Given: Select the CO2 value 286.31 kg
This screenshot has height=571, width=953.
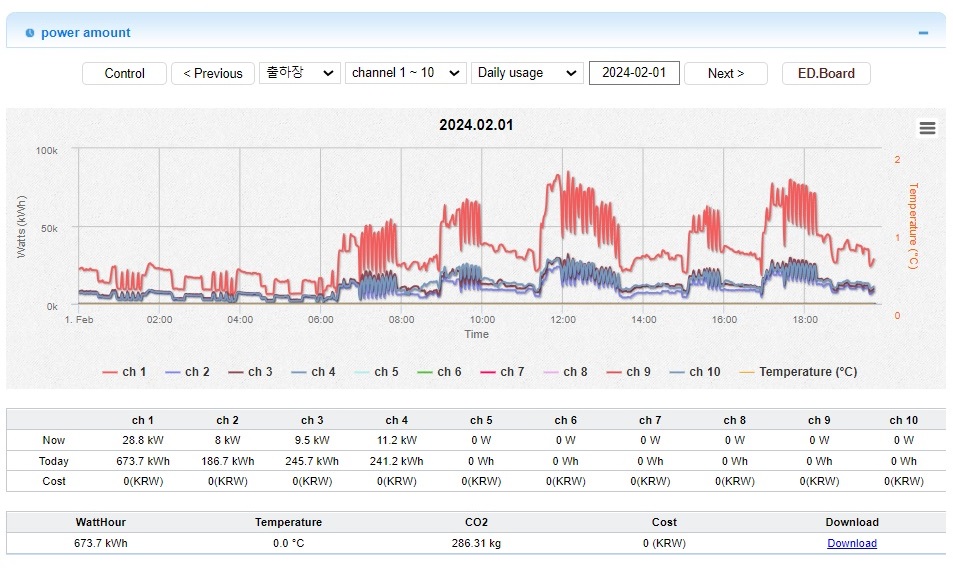Looking at the screenshot, I should [476, 543].
